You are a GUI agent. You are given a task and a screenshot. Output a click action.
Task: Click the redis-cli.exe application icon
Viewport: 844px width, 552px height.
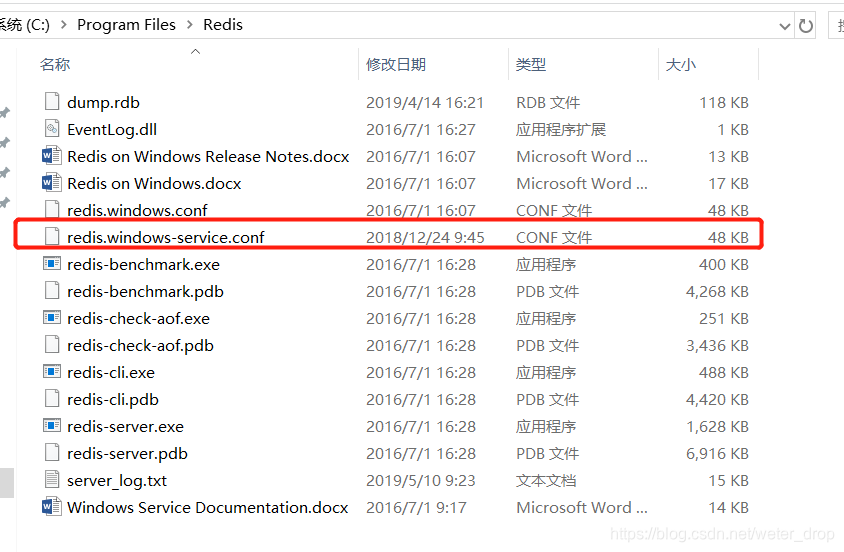[x=52, y=371]
